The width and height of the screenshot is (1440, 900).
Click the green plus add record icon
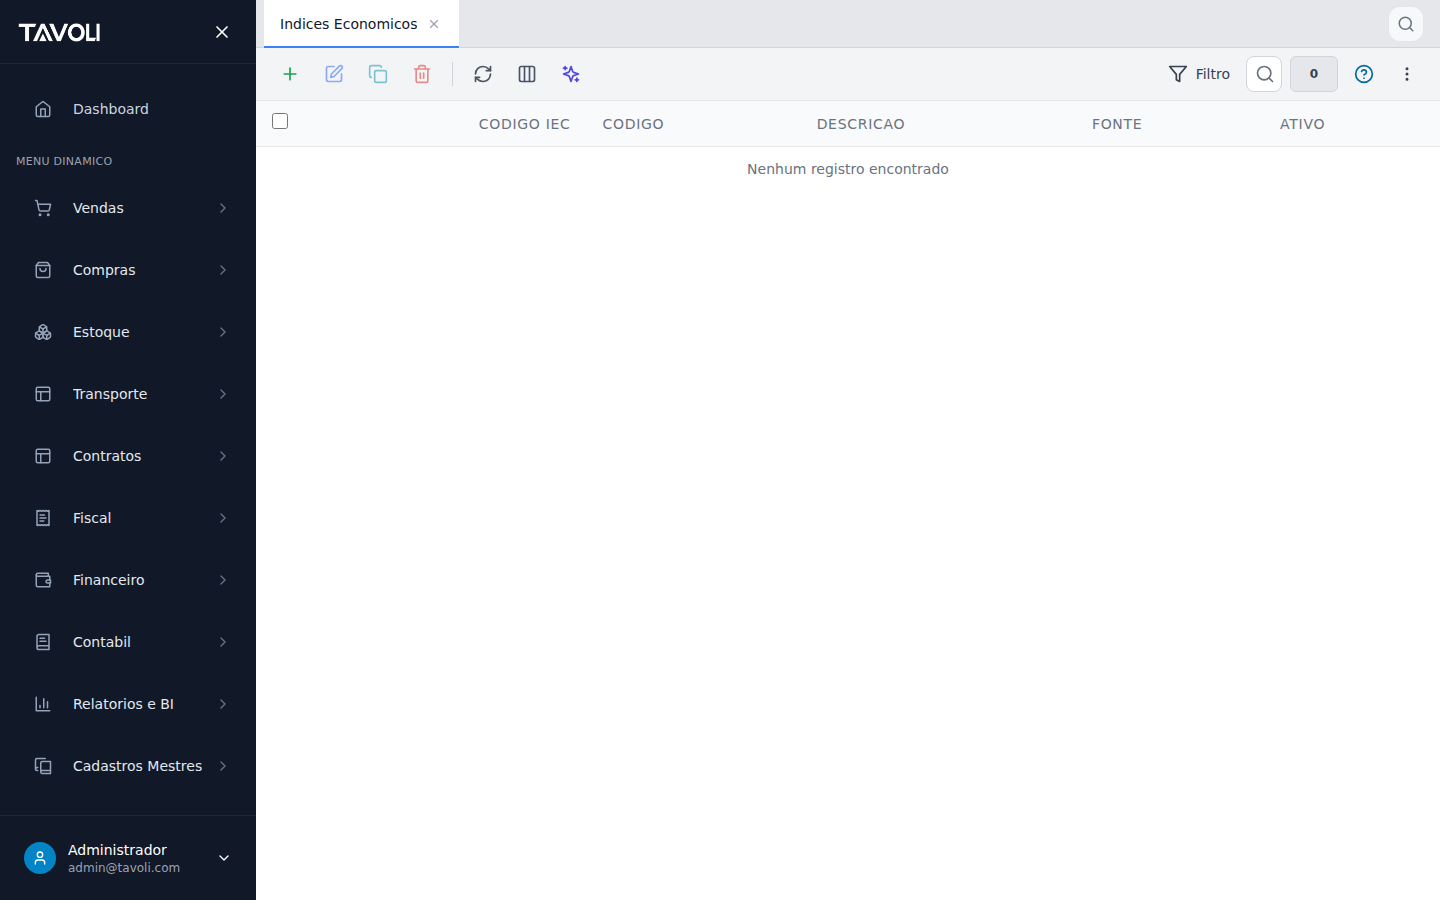coord(290,74)
